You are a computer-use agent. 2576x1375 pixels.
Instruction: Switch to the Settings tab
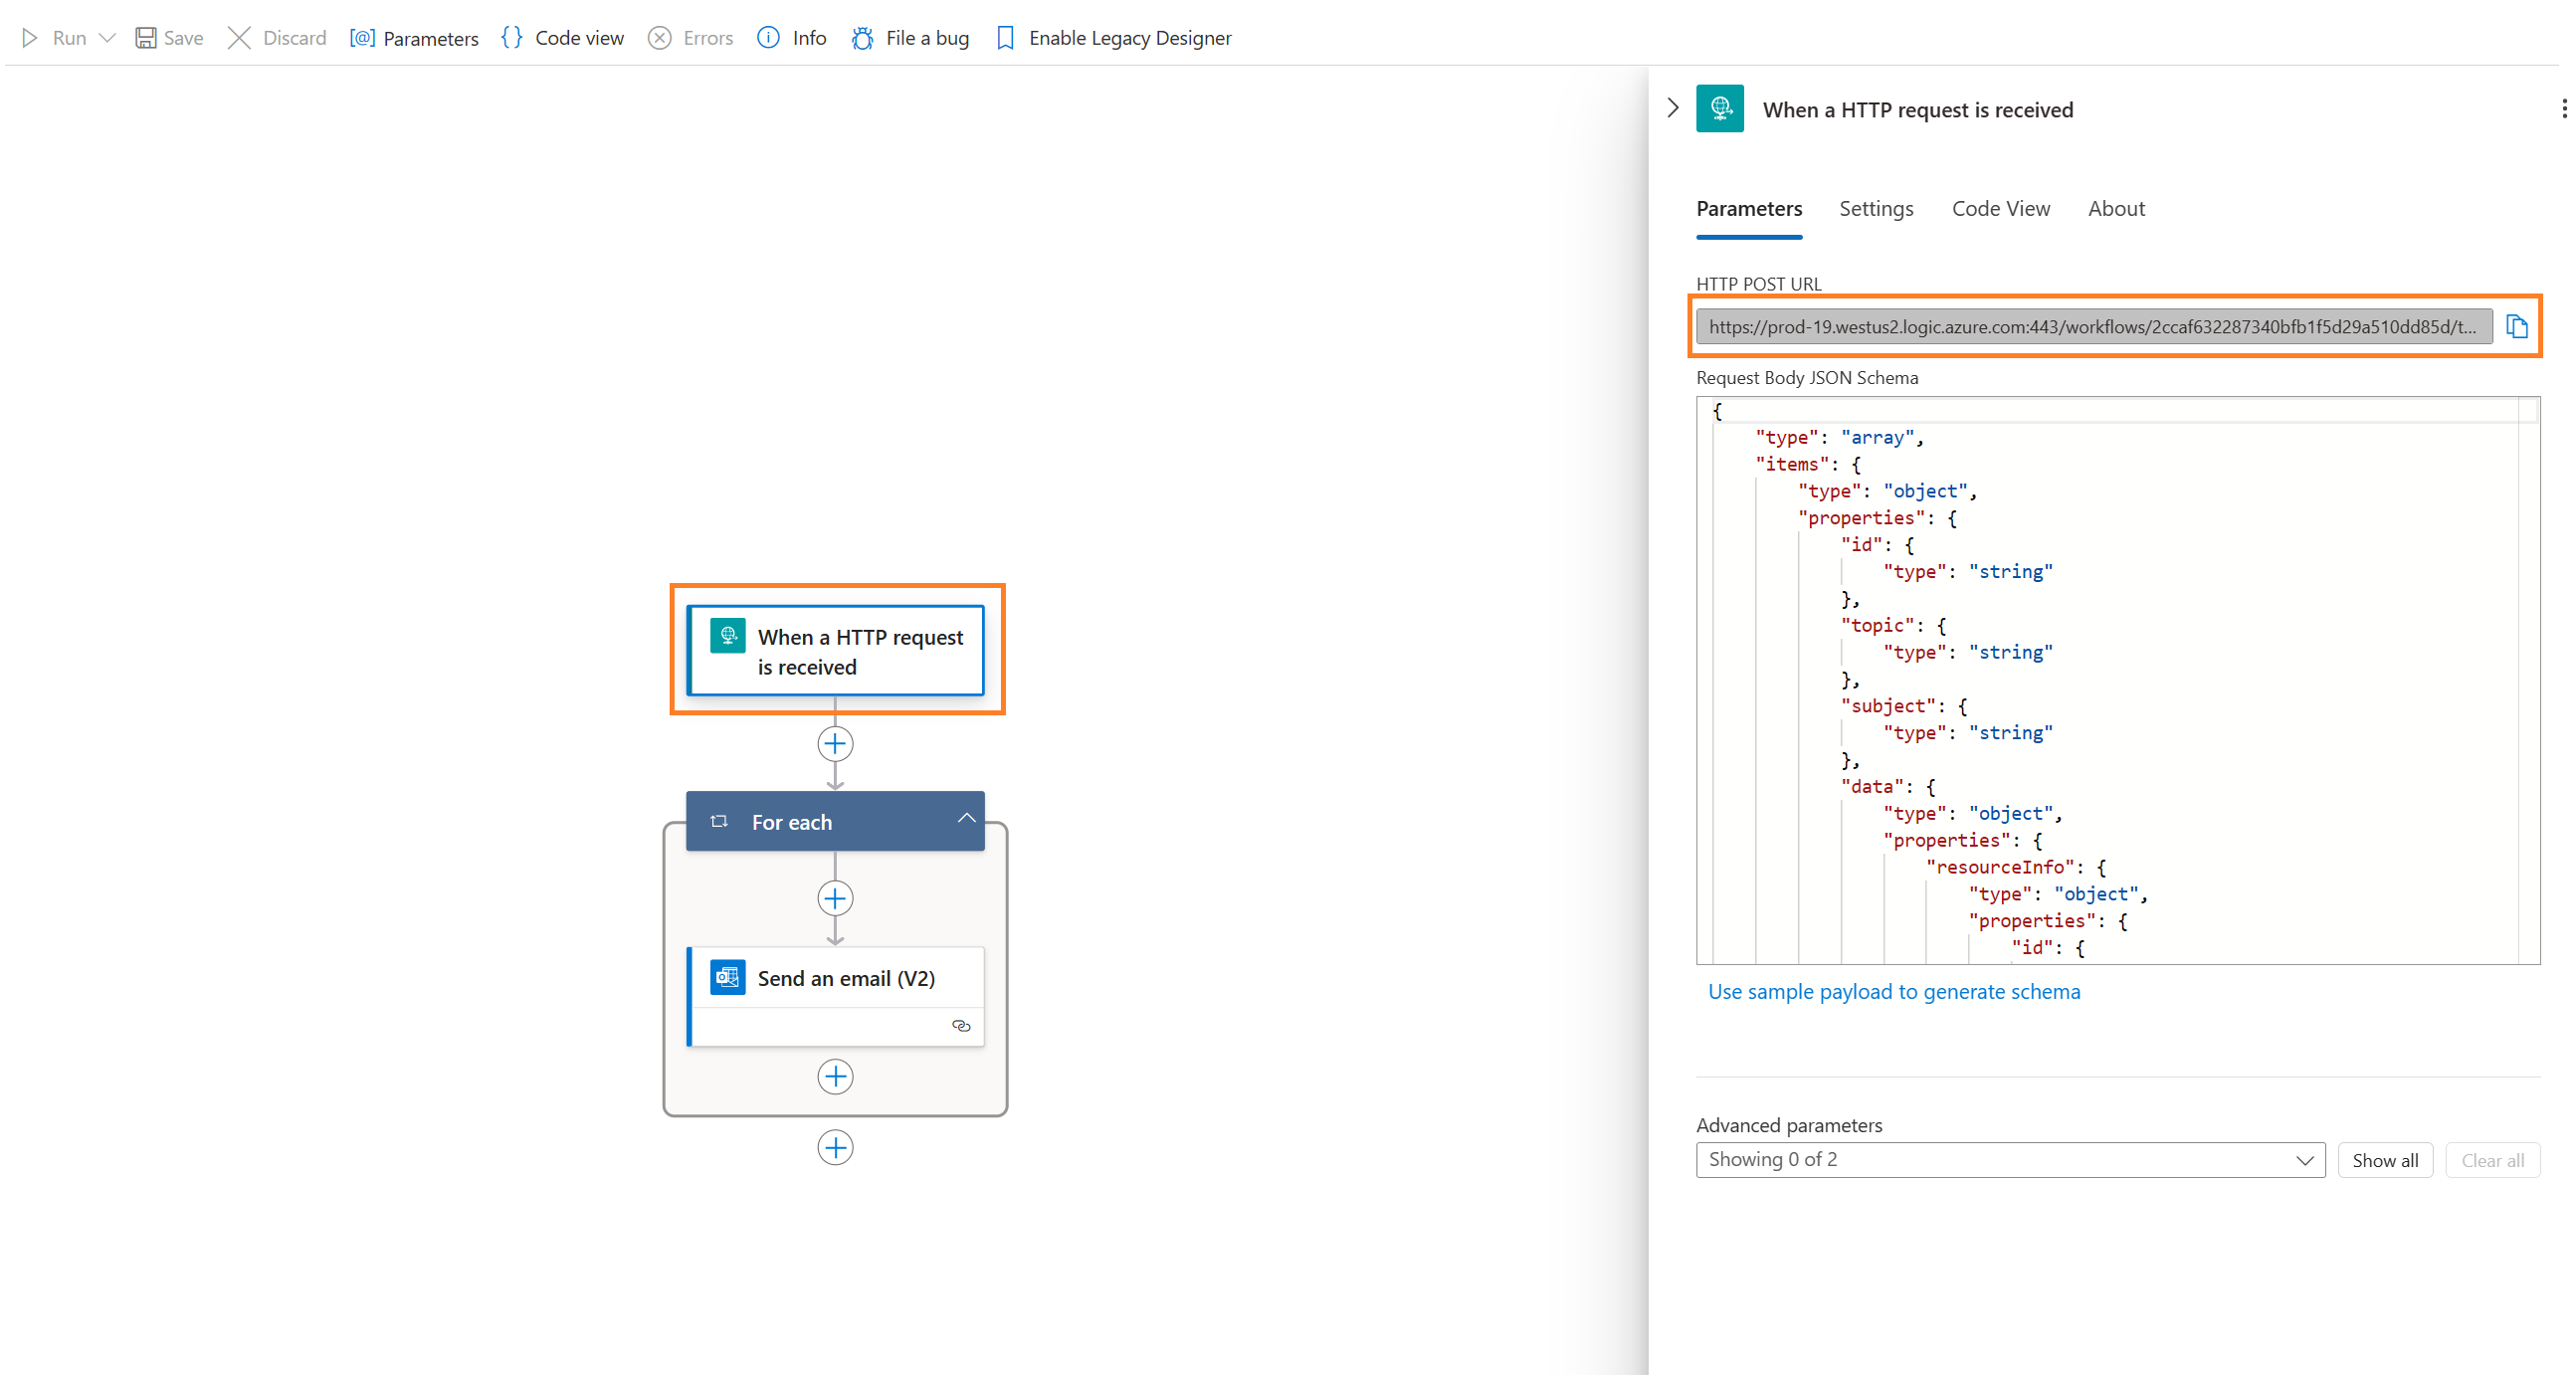pyautogui.click(x=1878, y=208)
